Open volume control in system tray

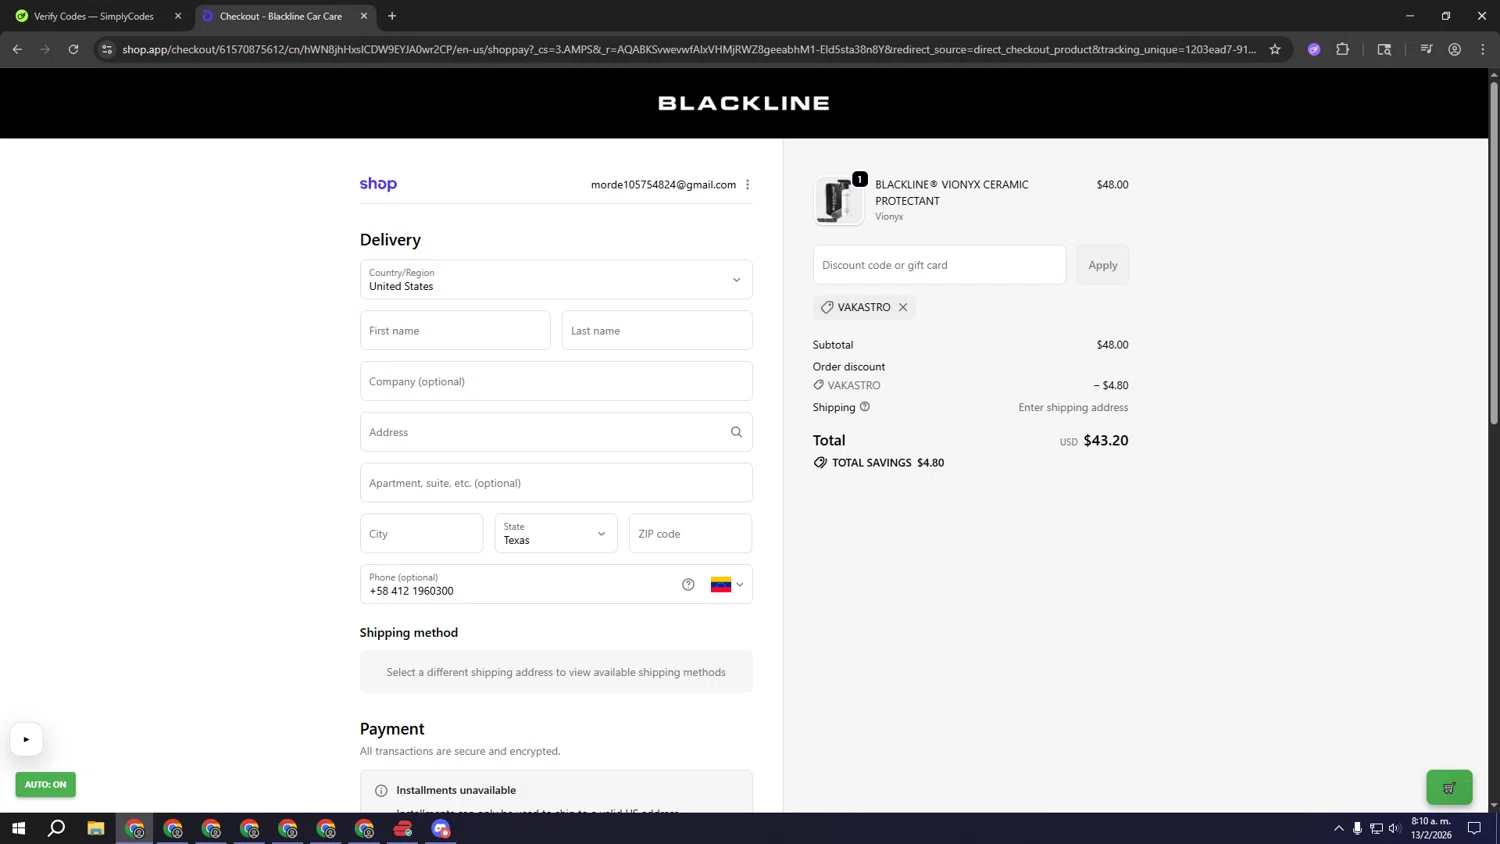pos(1395,828)
